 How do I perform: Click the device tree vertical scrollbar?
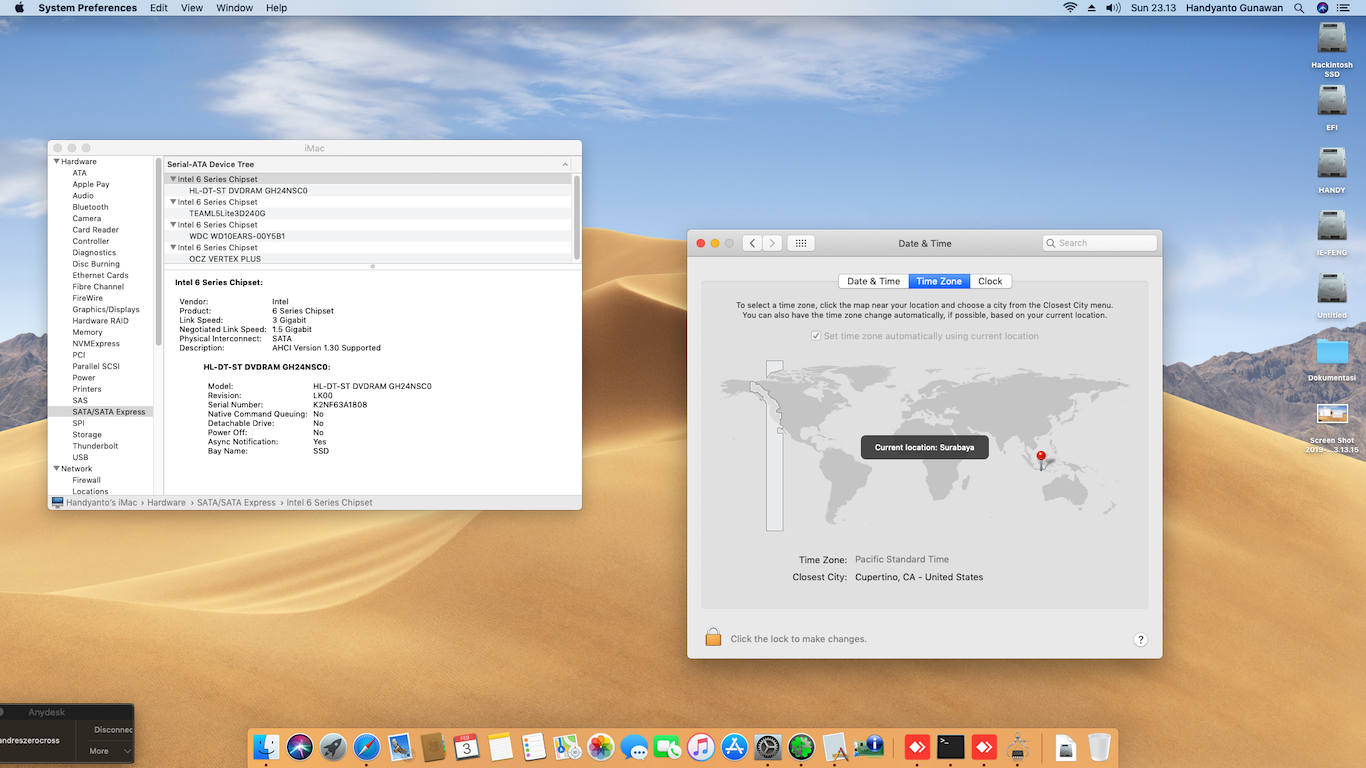pyautogui.click(x=576, y=217)
